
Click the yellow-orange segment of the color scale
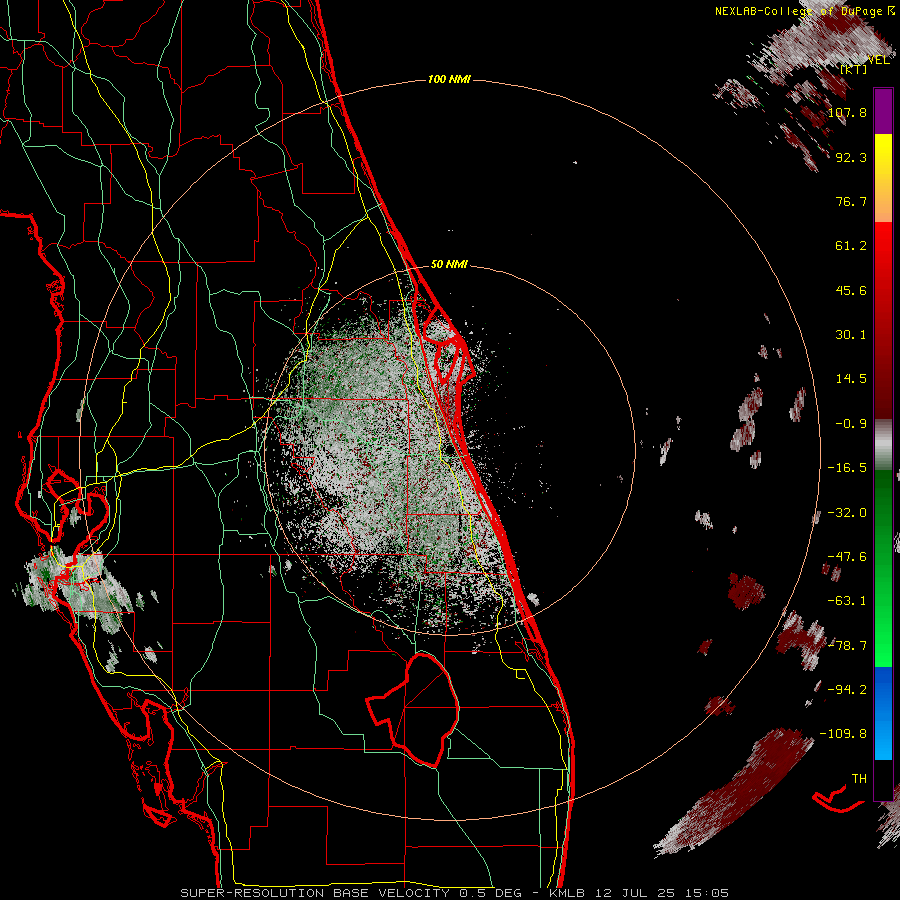(x=883, y=178)
